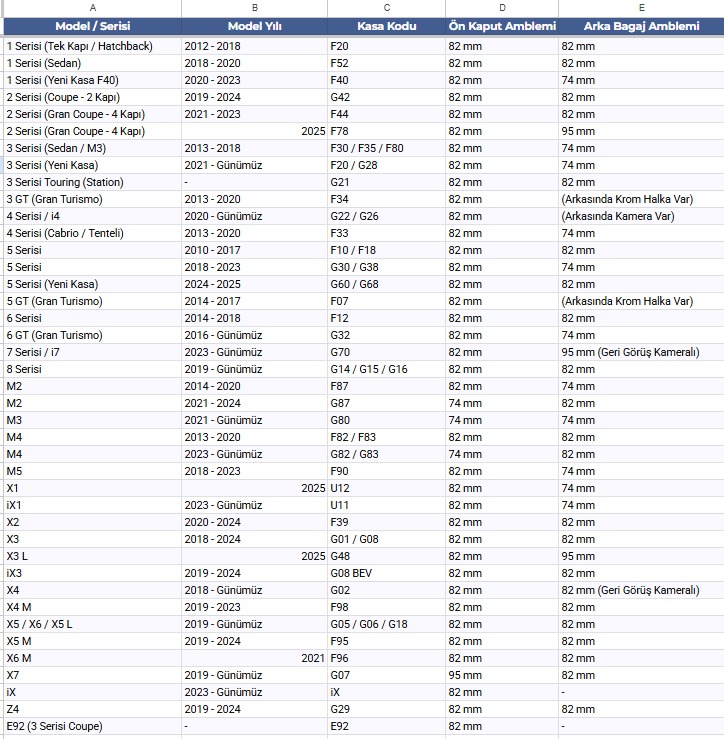The height and width of the screenshot is (739, 724).
Task: Select the G87 body code cell
Action: tap(387, 403)
